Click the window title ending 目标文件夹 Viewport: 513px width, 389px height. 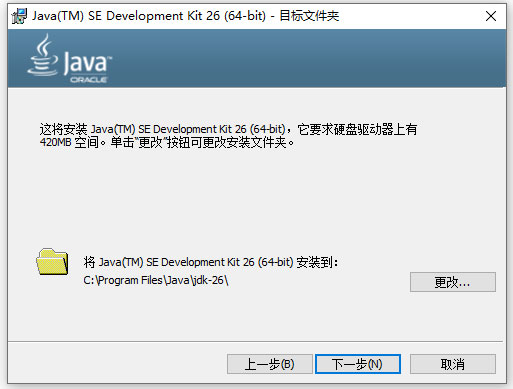(x=185, y=16)
